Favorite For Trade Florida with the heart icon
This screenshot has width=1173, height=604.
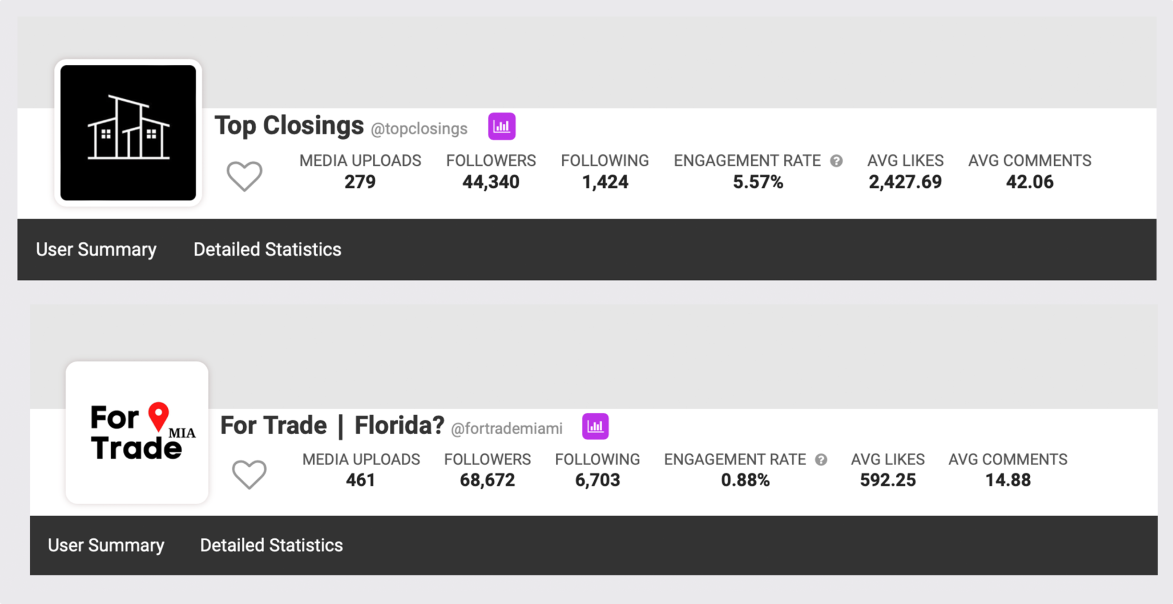click(249, 474)
